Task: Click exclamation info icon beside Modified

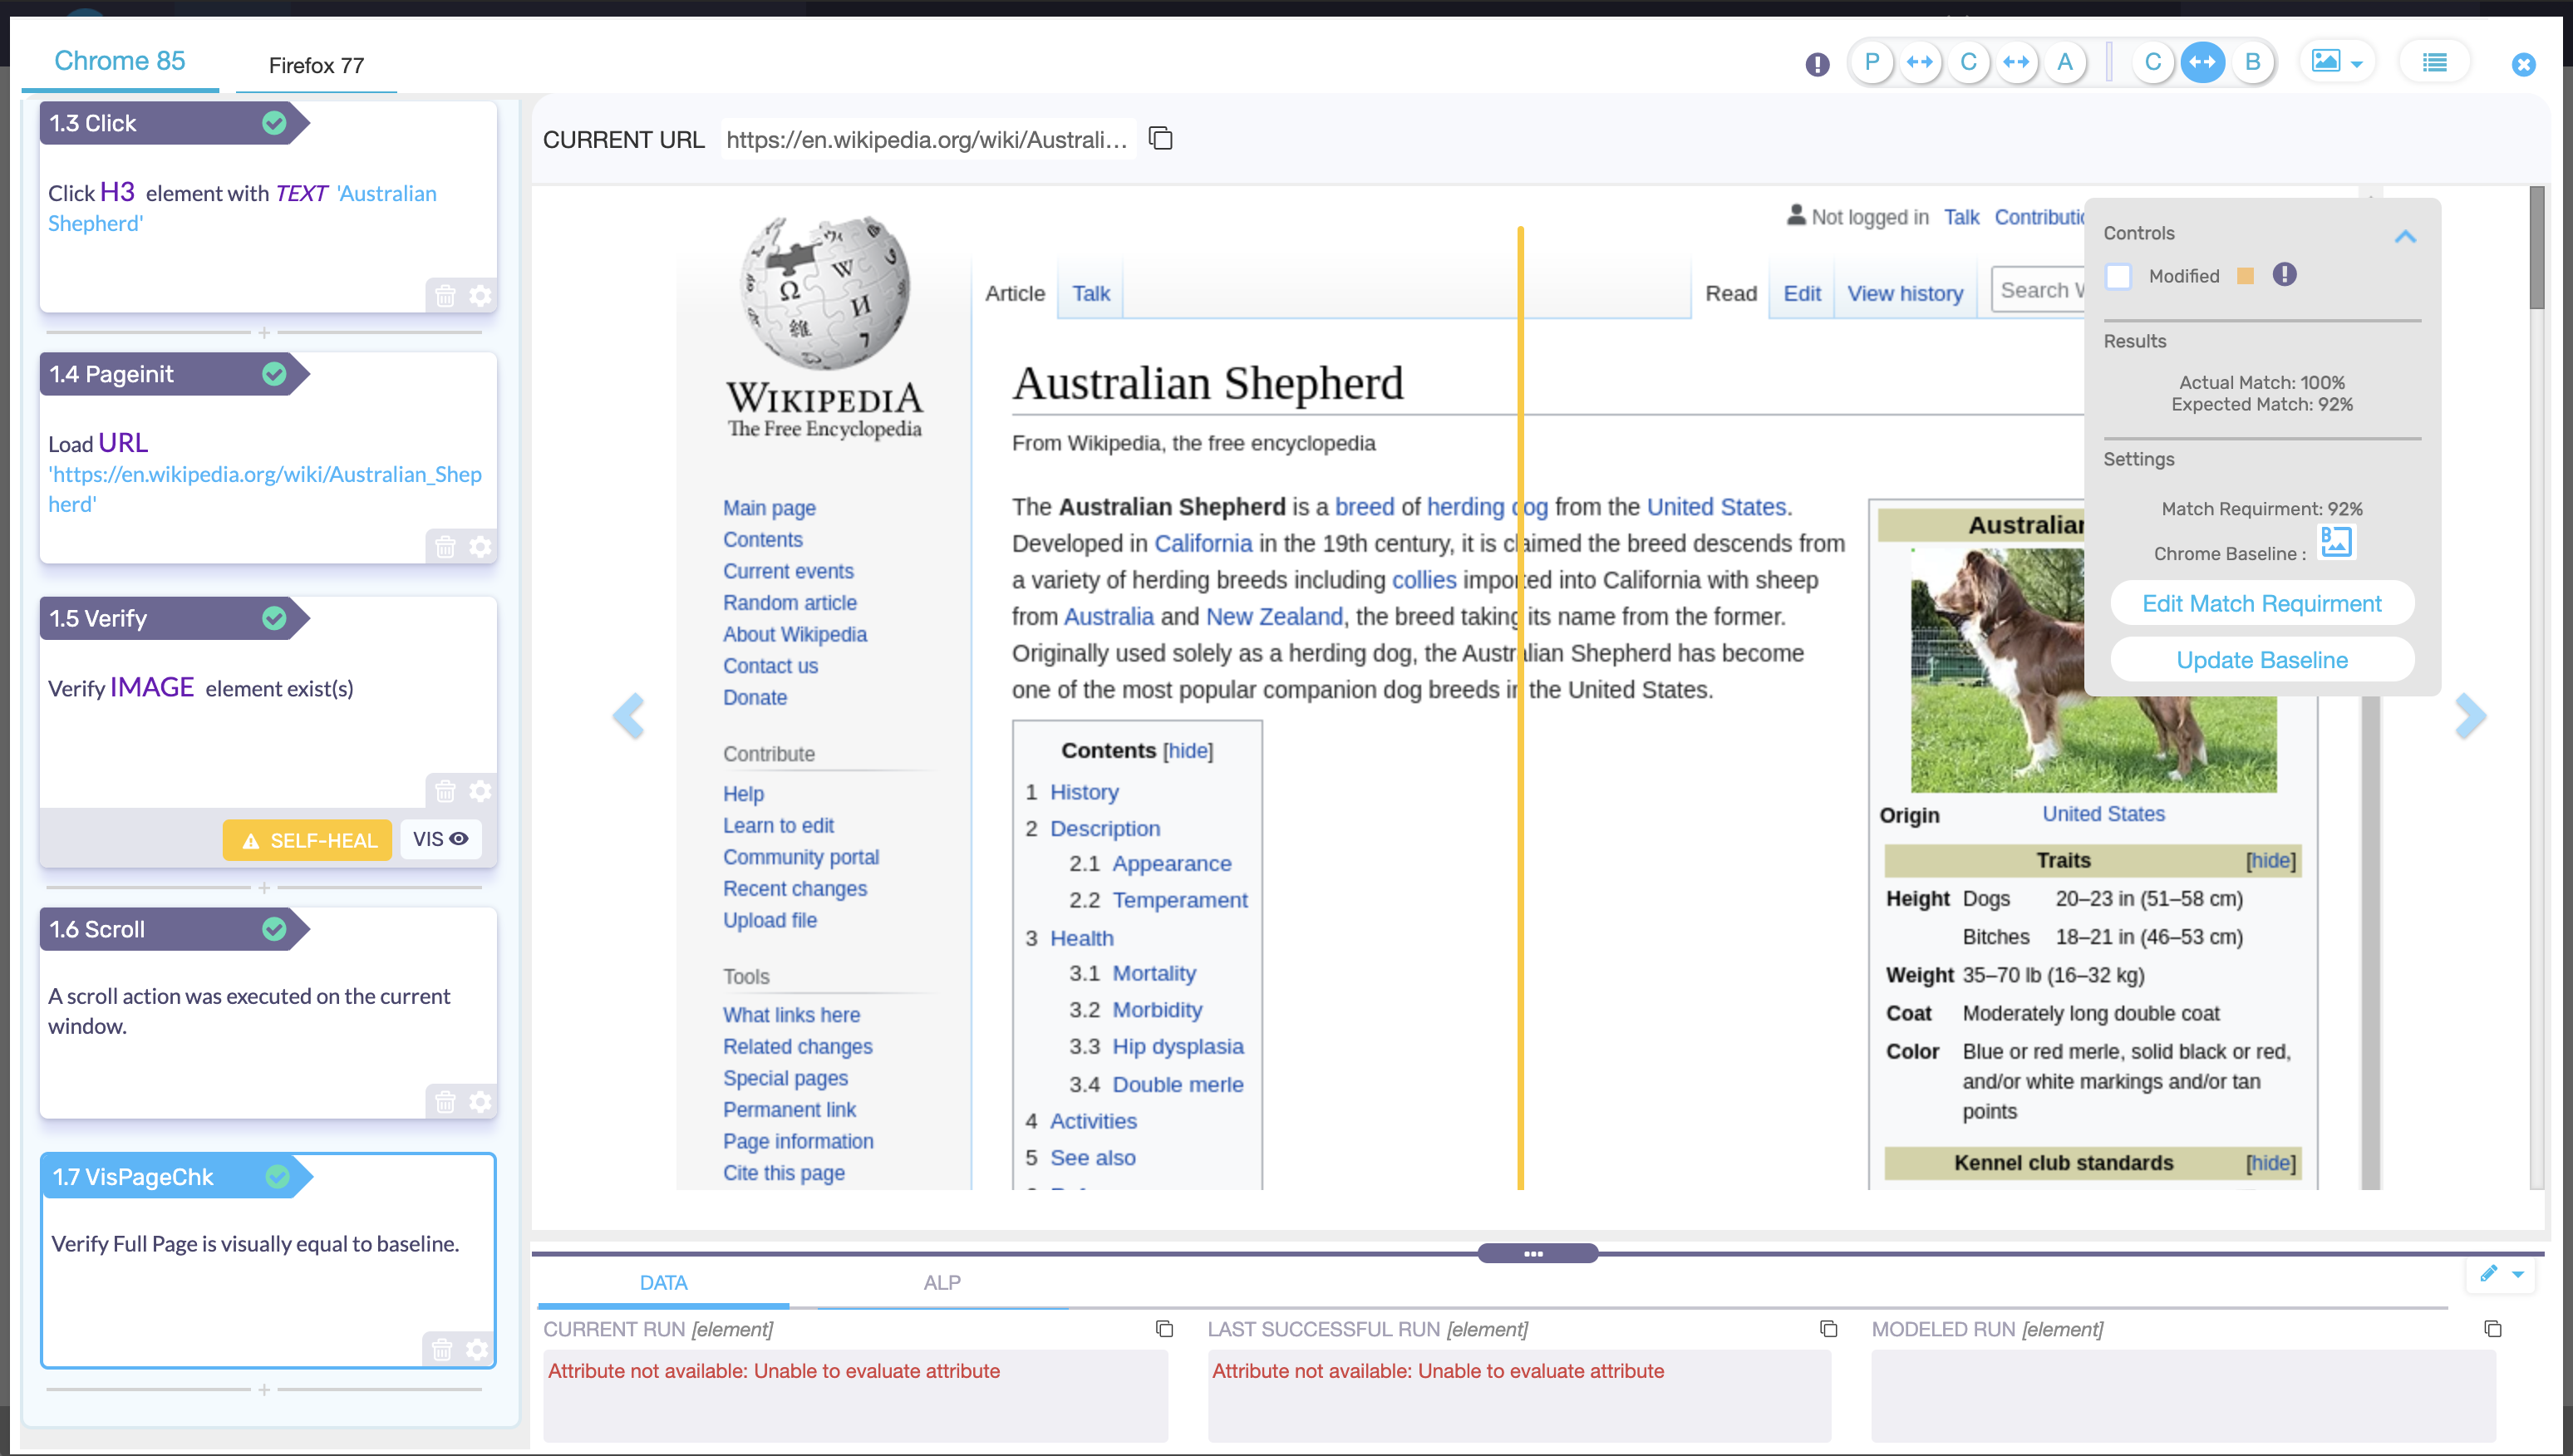Action: [2285, 274]
